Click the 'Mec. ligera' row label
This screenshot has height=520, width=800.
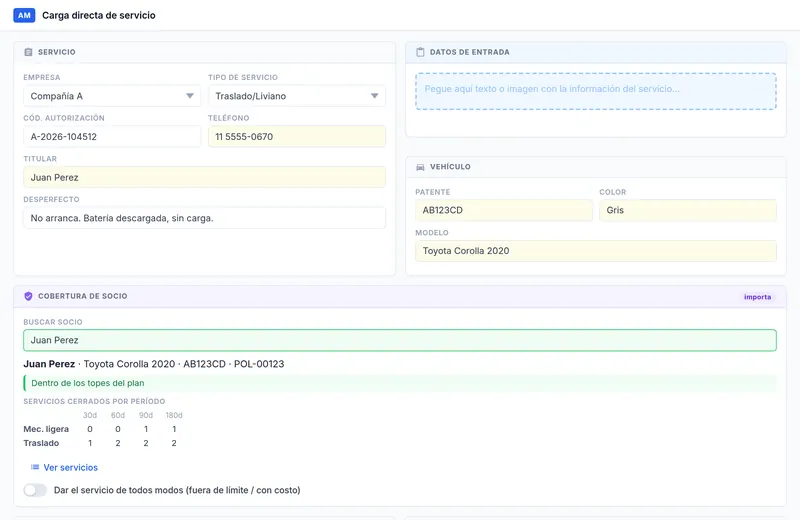point(46,429)
